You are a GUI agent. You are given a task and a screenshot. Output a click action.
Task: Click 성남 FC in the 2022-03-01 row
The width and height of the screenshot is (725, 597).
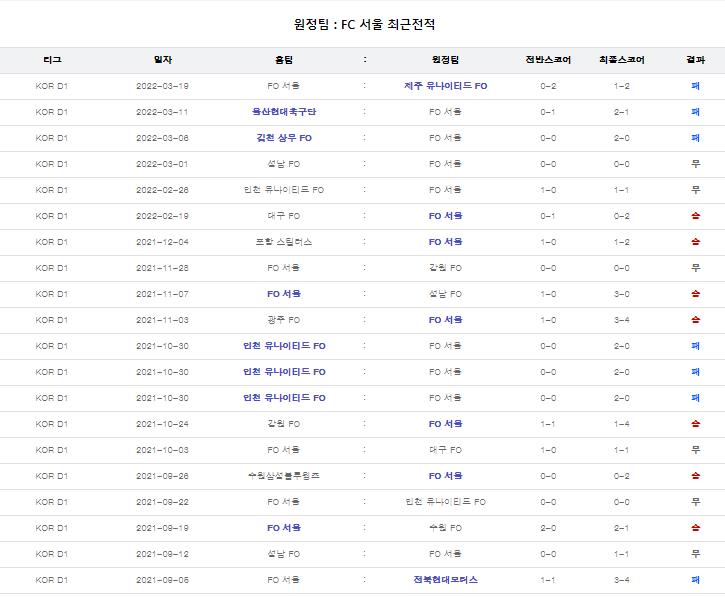[284, 164]
